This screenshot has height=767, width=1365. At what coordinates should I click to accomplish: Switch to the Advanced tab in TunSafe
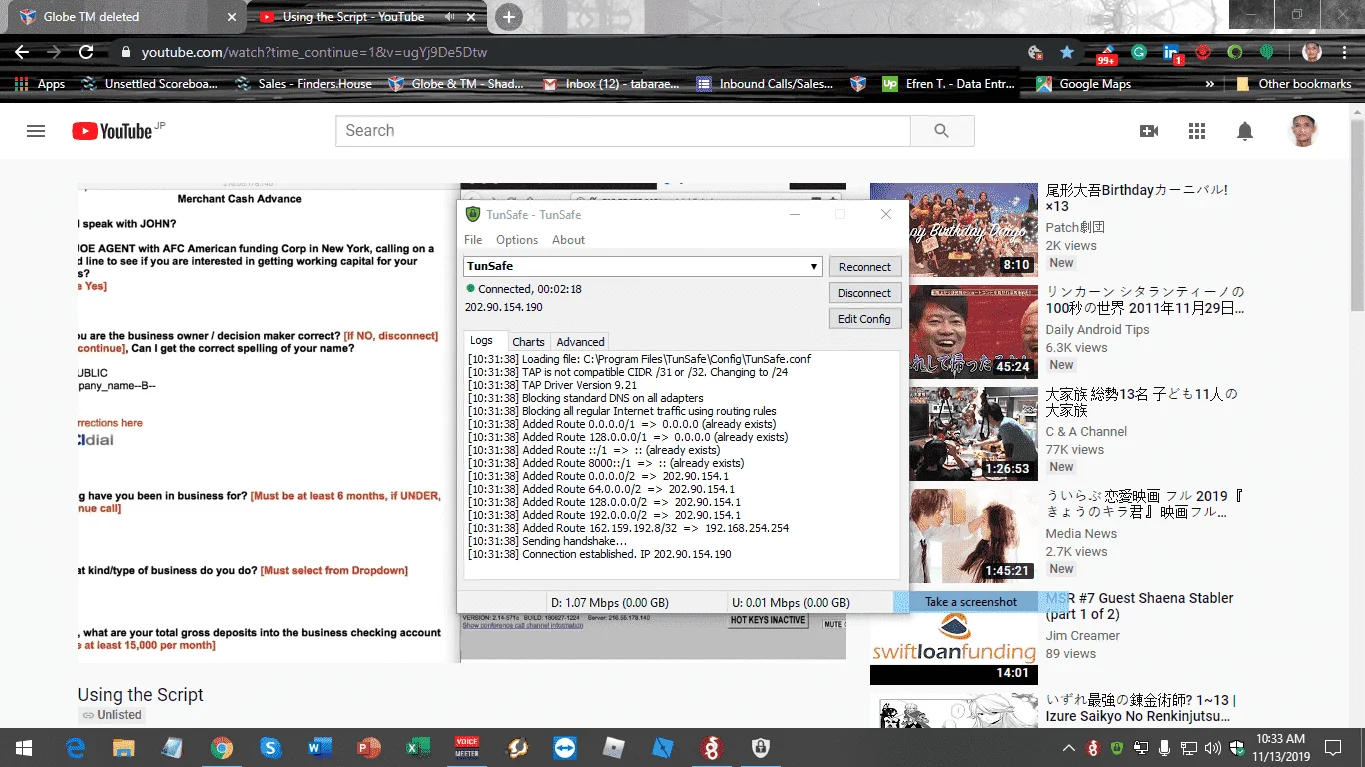pyautogui.click(x=581, y=342)
